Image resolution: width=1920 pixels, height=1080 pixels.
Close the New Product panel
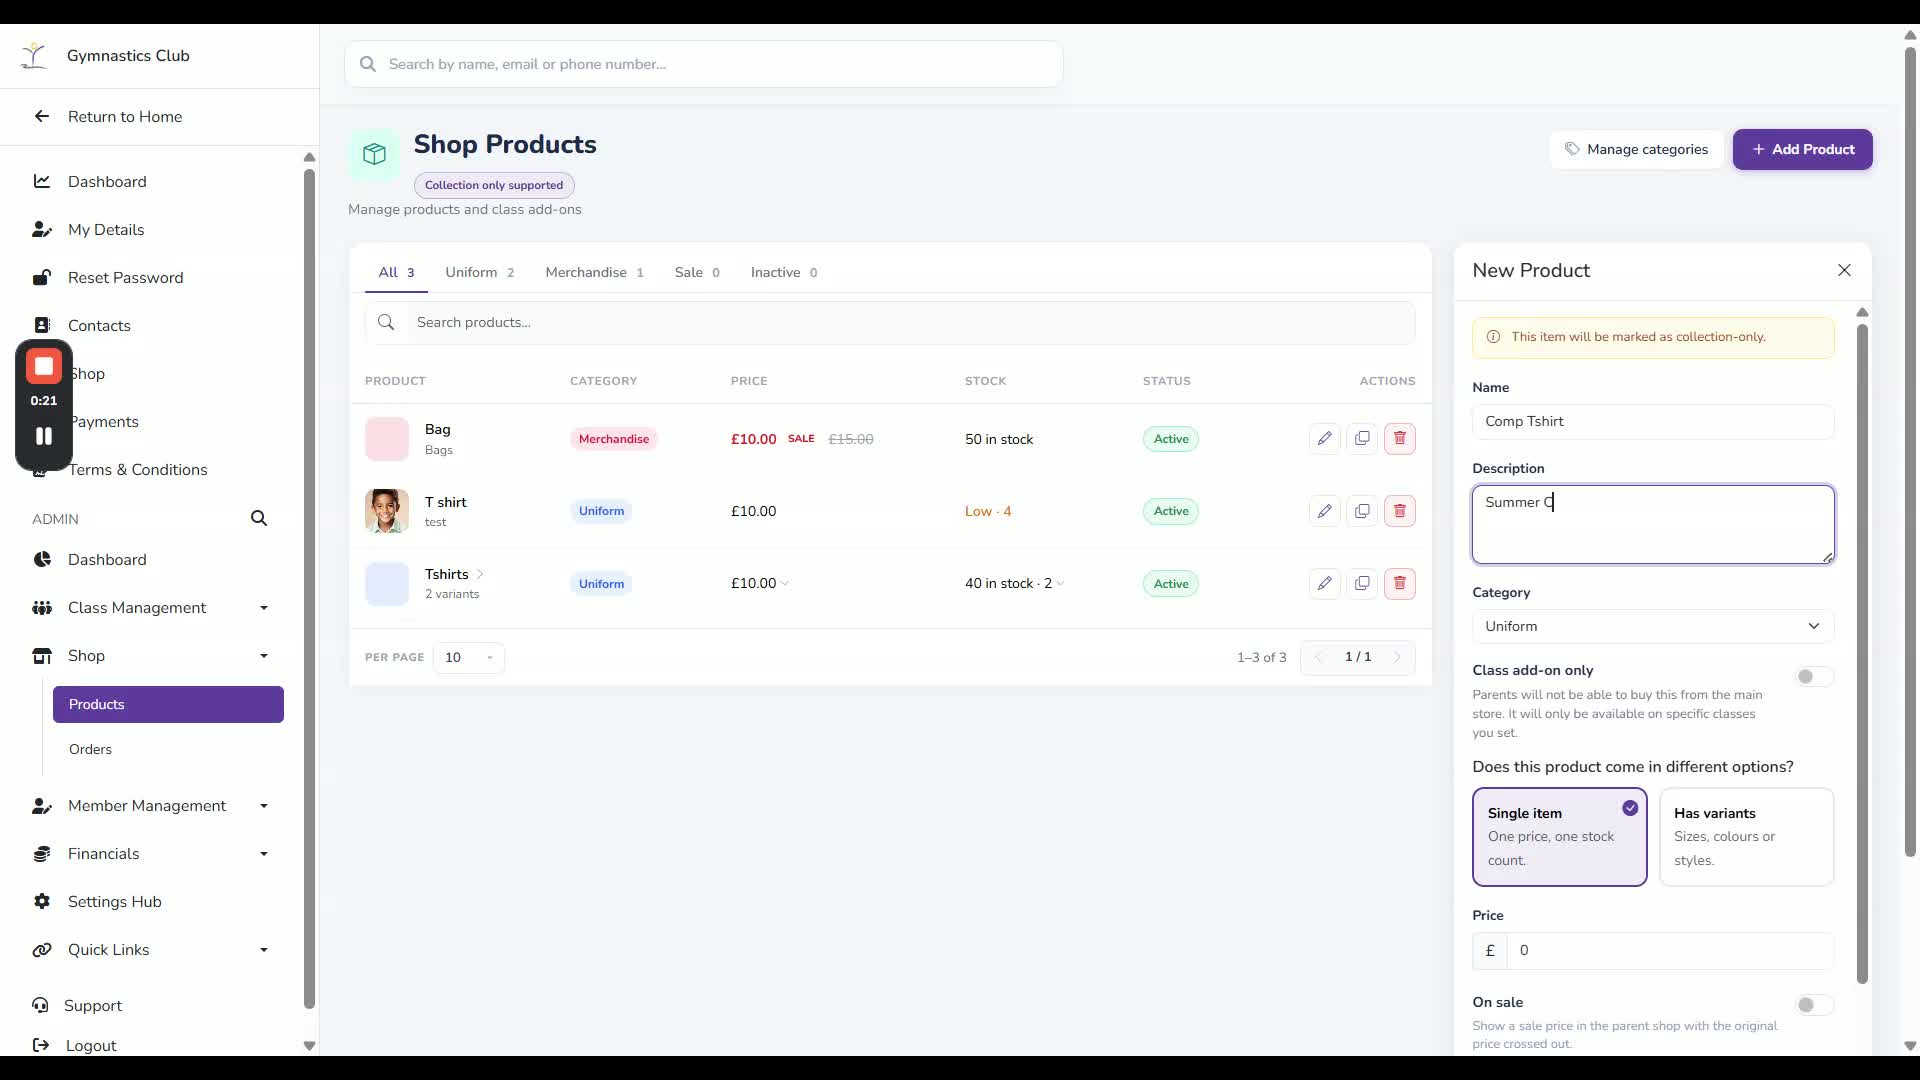tap(1844, 270)
